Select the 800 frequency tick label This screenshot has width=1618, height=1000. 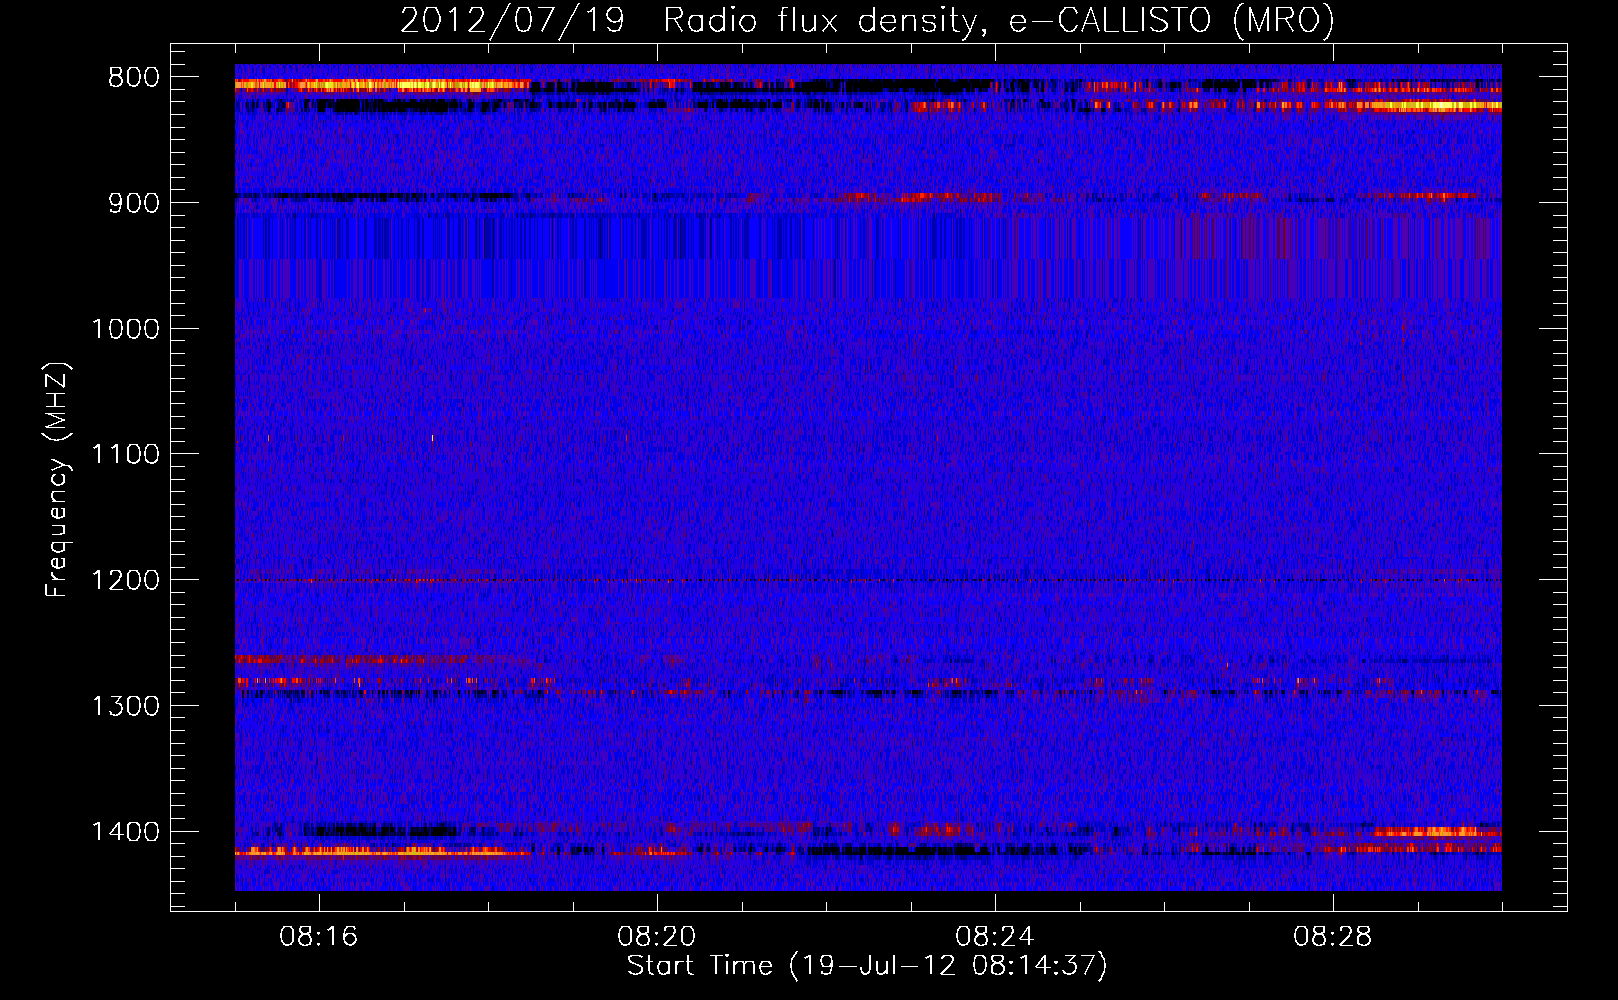[134, 78]
